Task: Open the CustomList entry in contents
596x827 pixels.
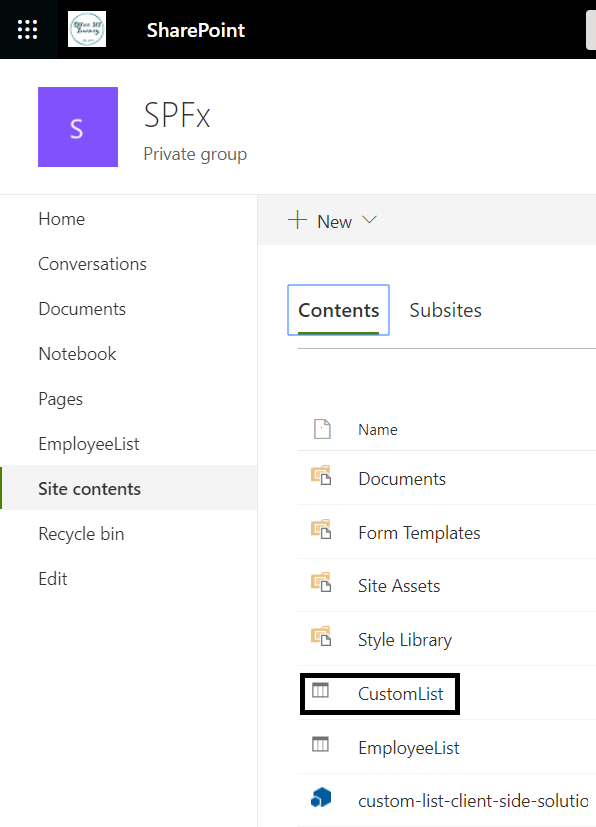Action: (x=400, y=694)
